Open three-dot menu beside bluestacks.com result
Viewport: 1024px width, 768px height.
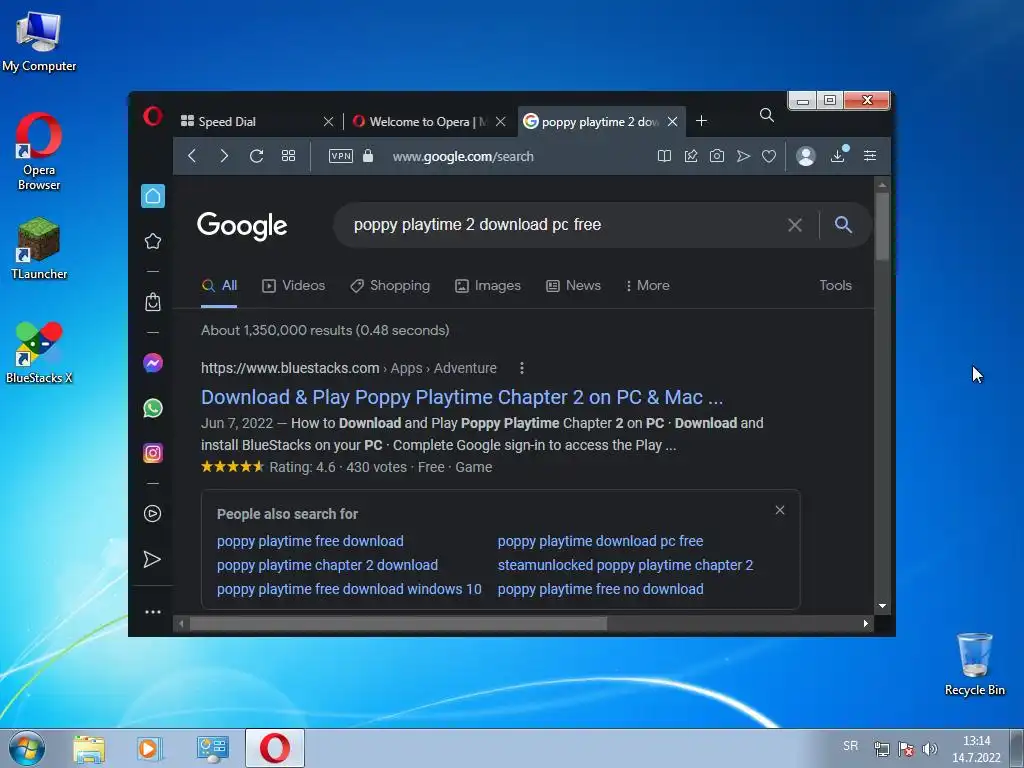coord(521,368)
